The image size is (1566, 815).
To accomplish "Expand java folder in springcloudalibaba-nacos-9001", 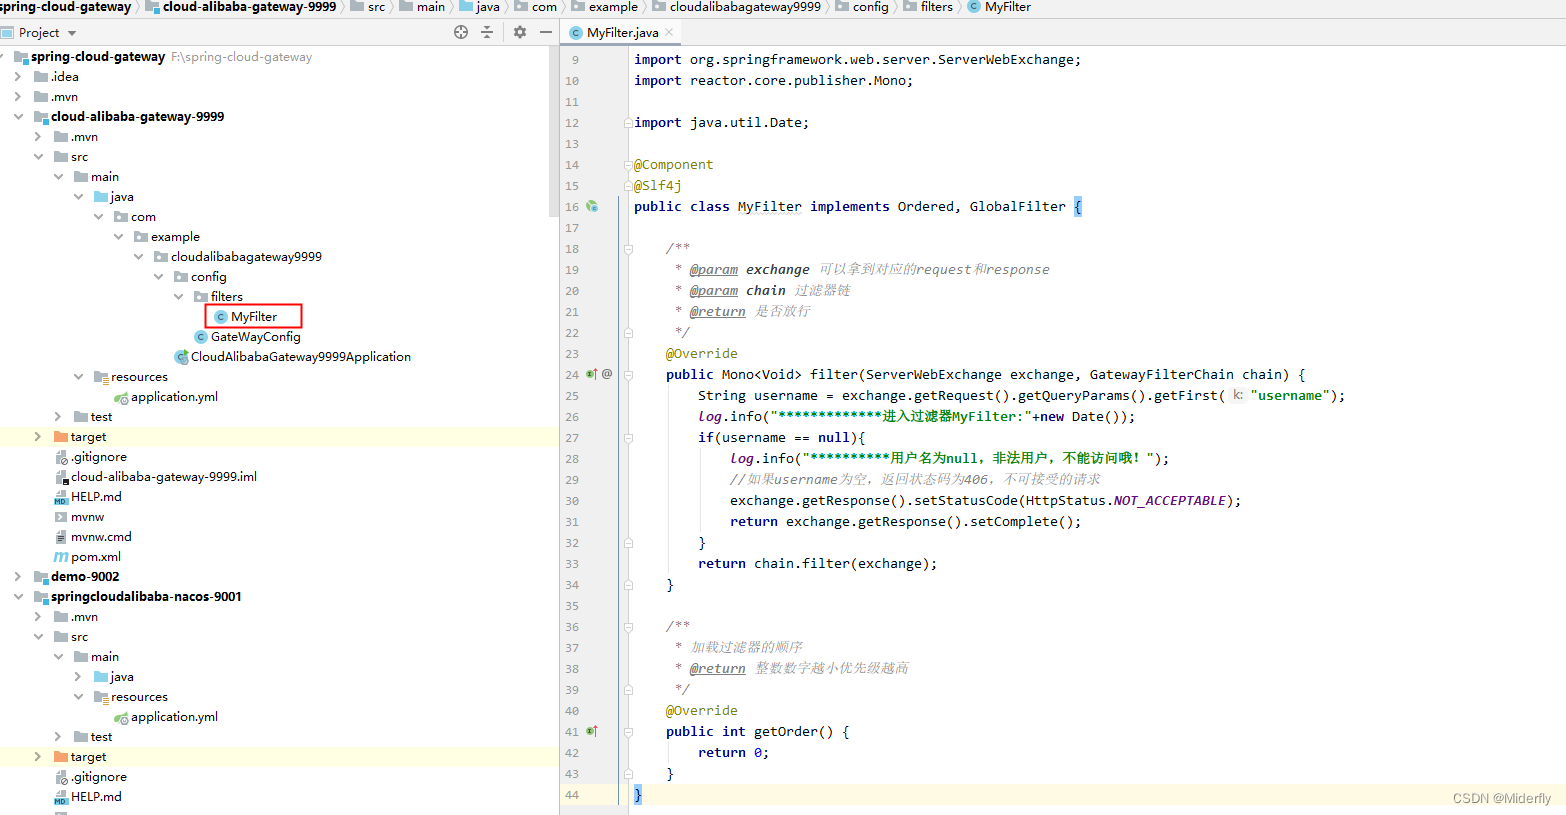I will coord(78,677).
